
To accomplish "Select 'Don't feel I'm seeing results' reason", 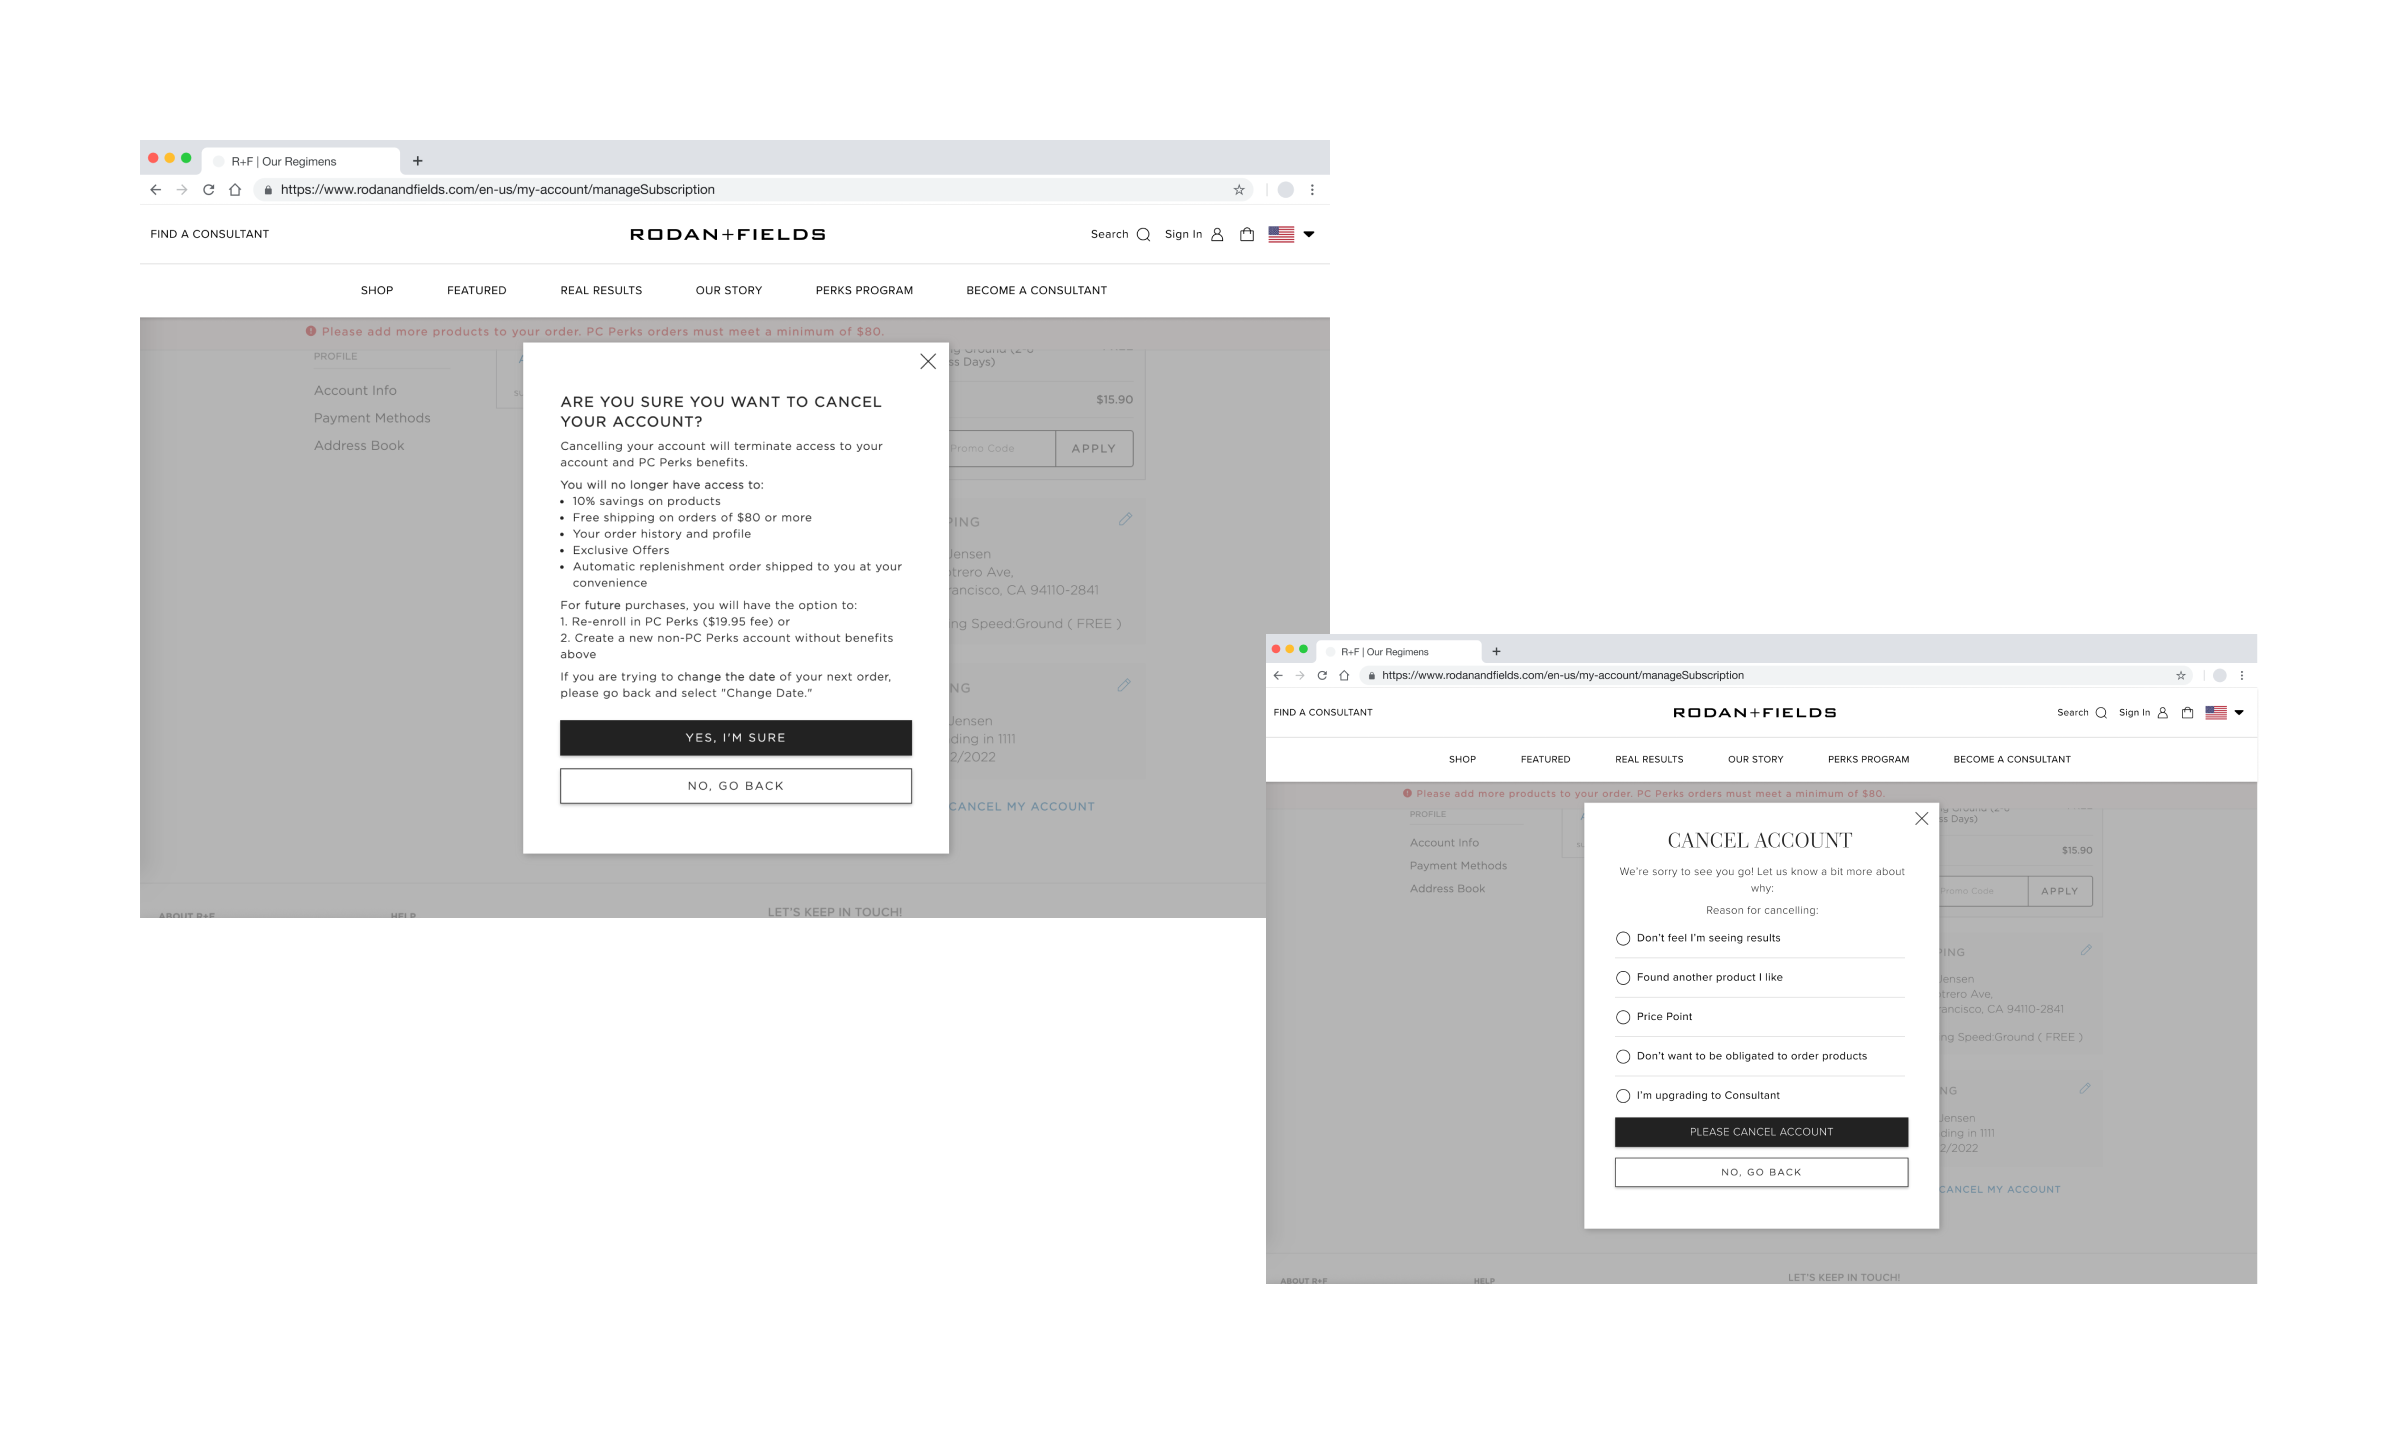I will pyautogui.click(x=1623, y=939).
